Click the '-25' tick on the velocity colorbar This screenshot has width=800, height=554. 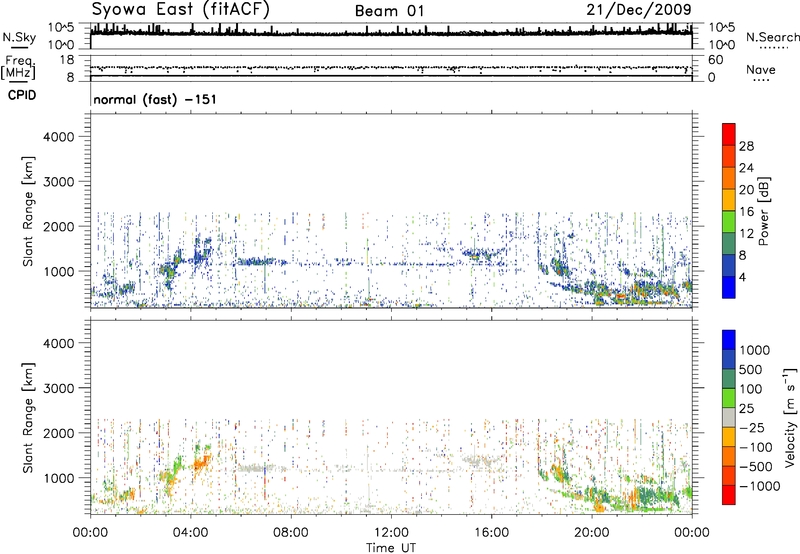click(x=753, y=427)
